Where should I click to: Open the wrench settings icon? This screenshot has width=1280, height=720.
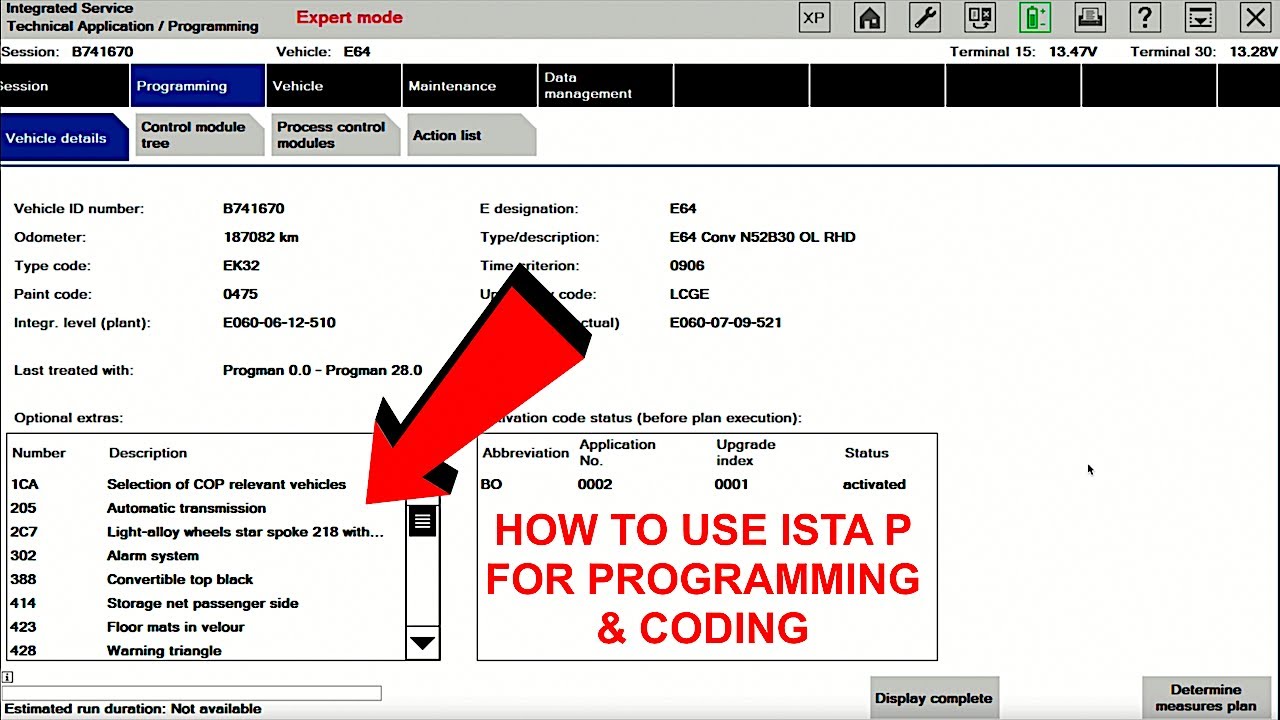(925, 17)
